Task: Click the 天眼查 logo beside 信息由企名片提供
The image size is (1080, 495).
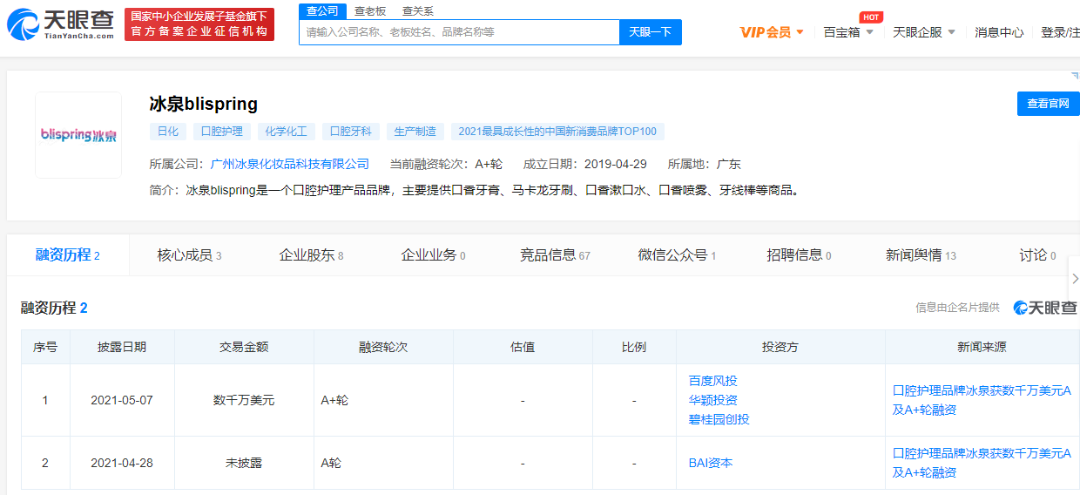Action: (x=1045, y=308)
